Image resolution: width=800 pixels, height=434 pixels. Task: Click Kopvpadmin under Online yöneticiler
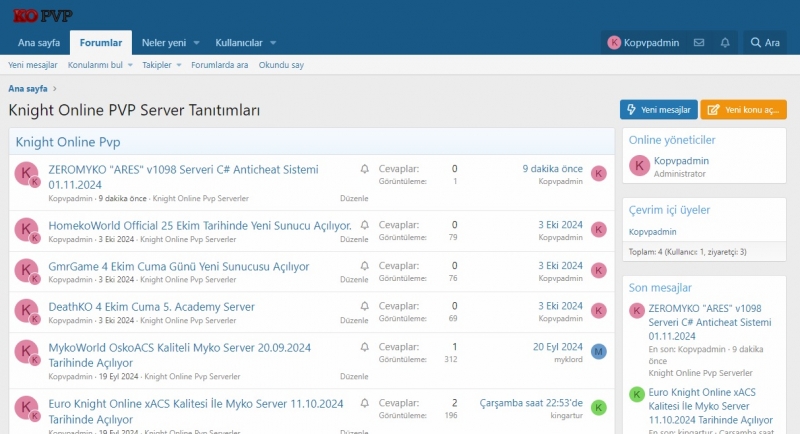tap(681, 161)
